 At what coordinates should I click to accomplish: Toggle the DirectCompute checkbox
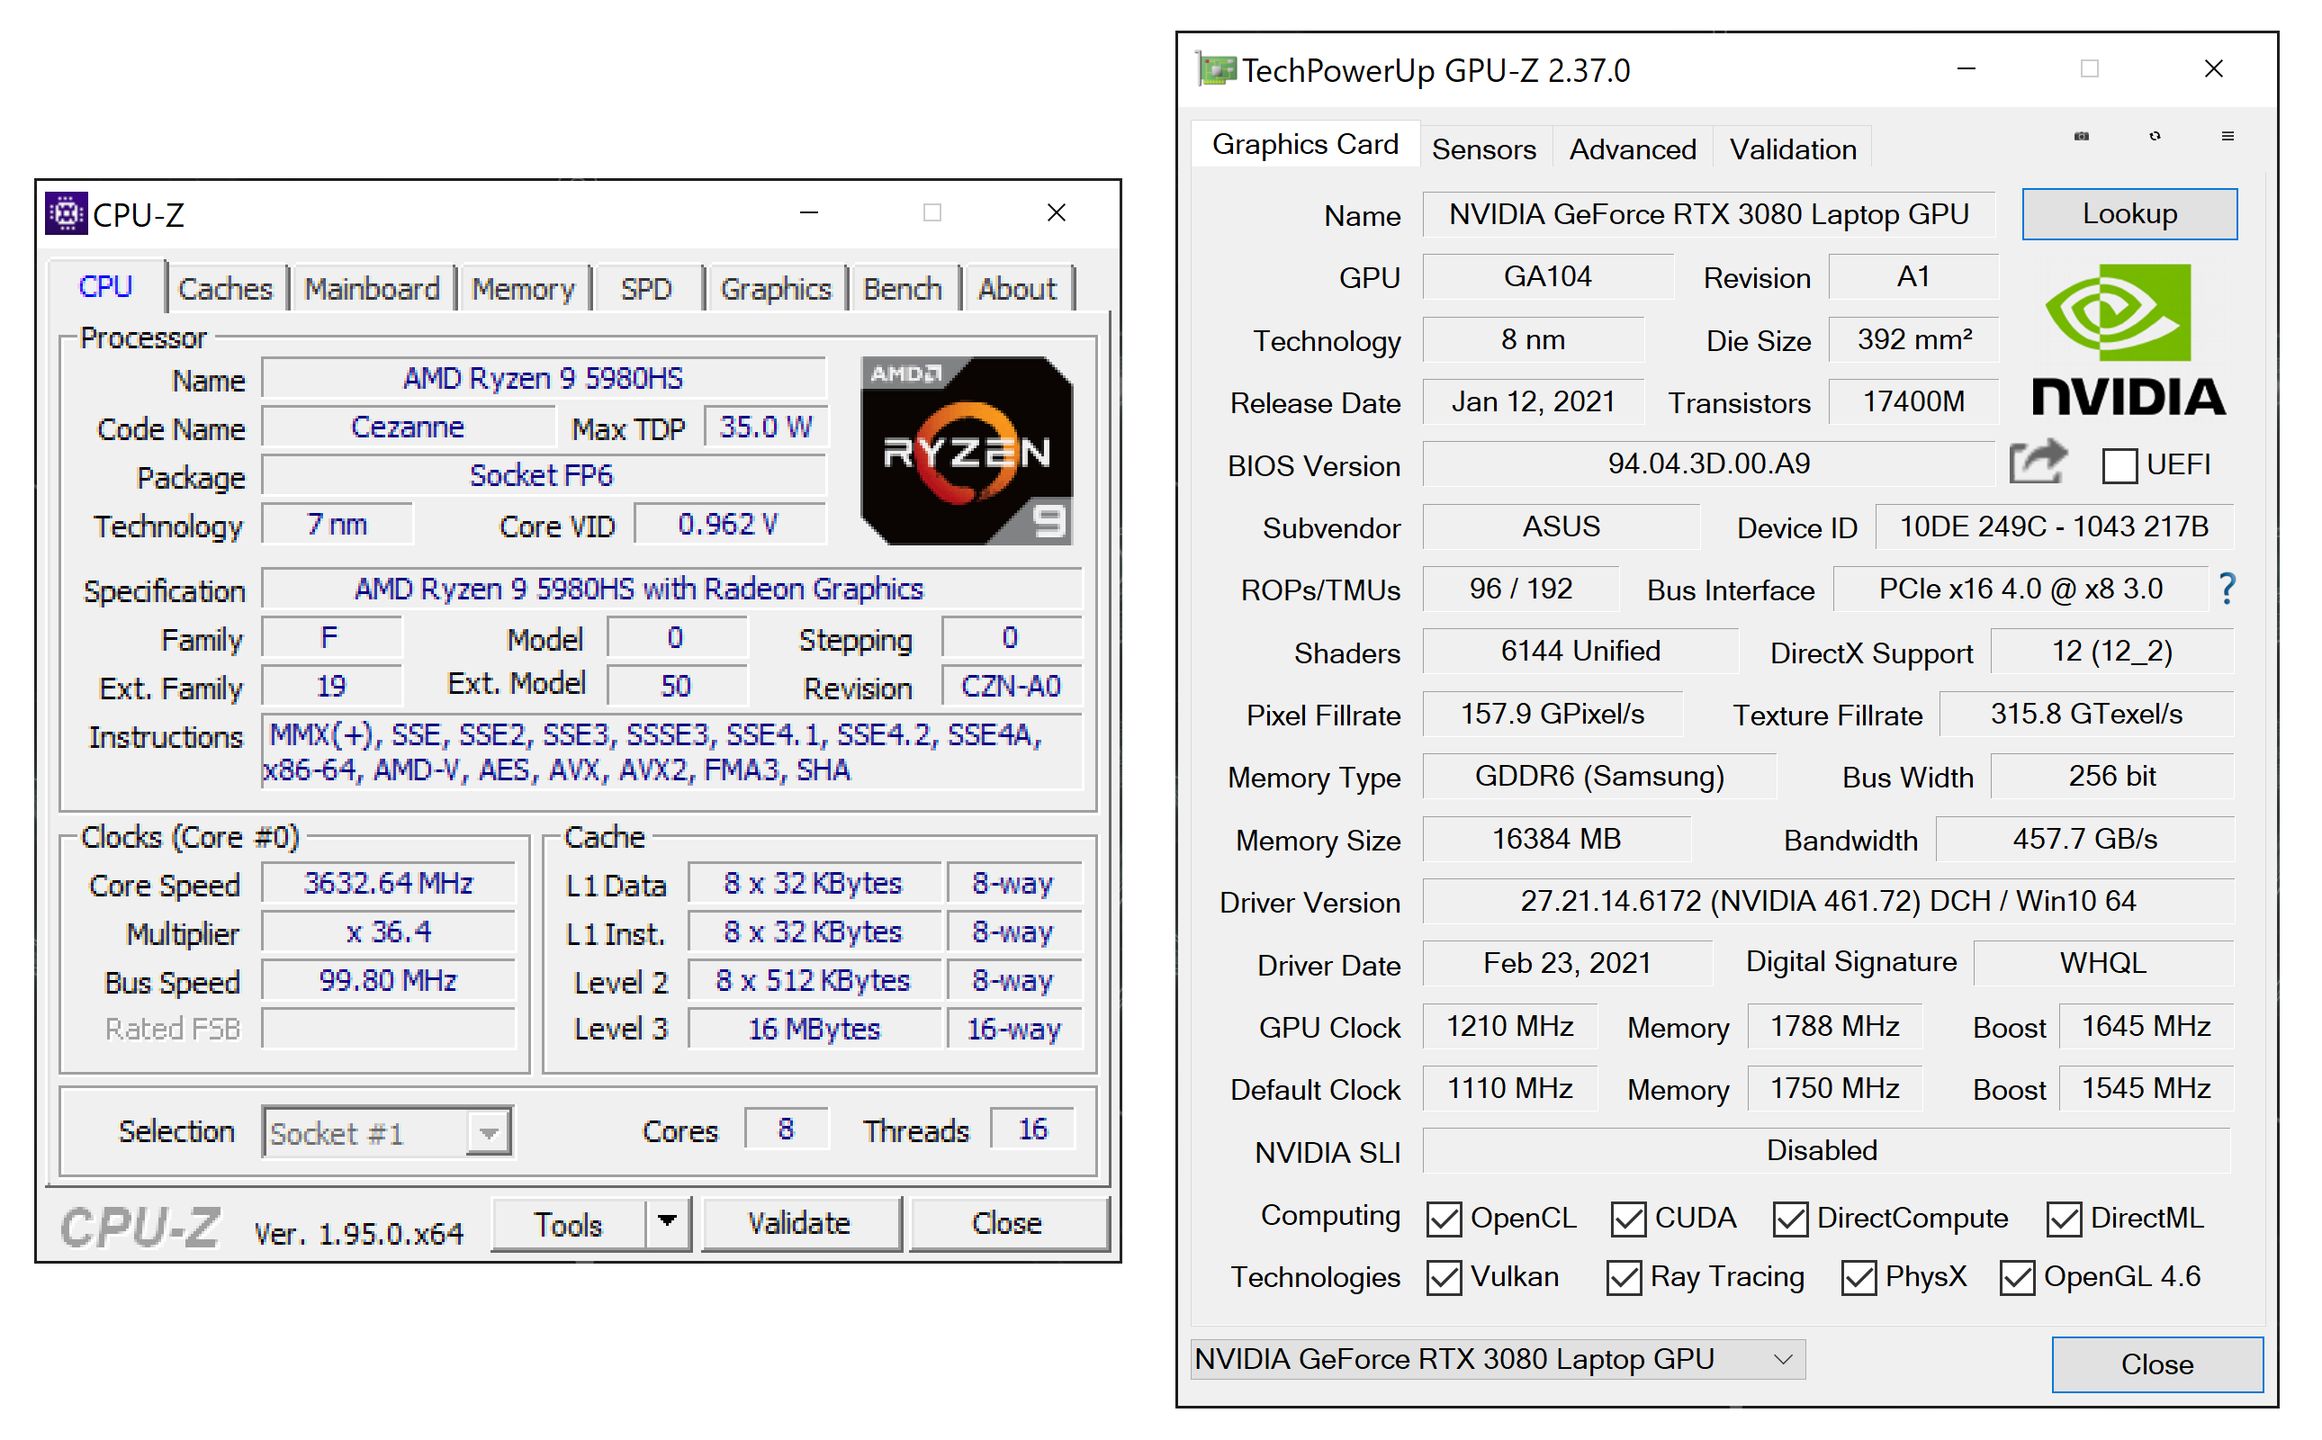[1790, 1219]
